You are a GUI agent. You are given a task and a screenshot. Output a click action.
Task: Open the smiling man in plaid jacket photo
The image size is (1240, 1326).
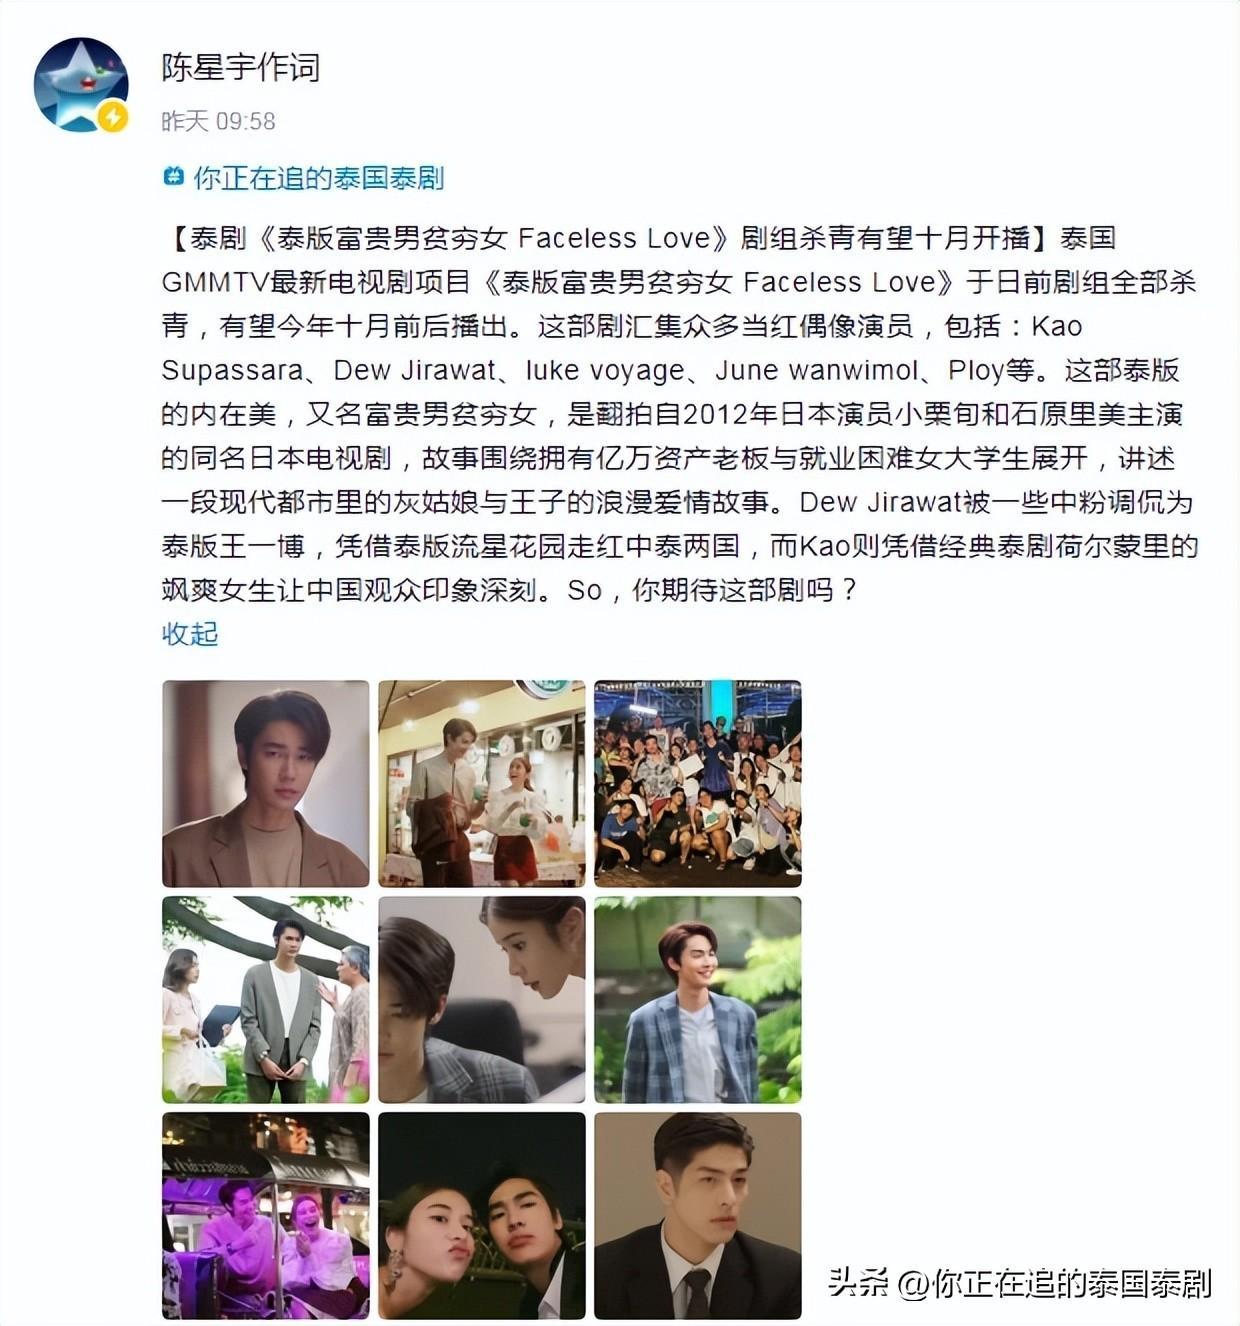click(x=698, y=999)
